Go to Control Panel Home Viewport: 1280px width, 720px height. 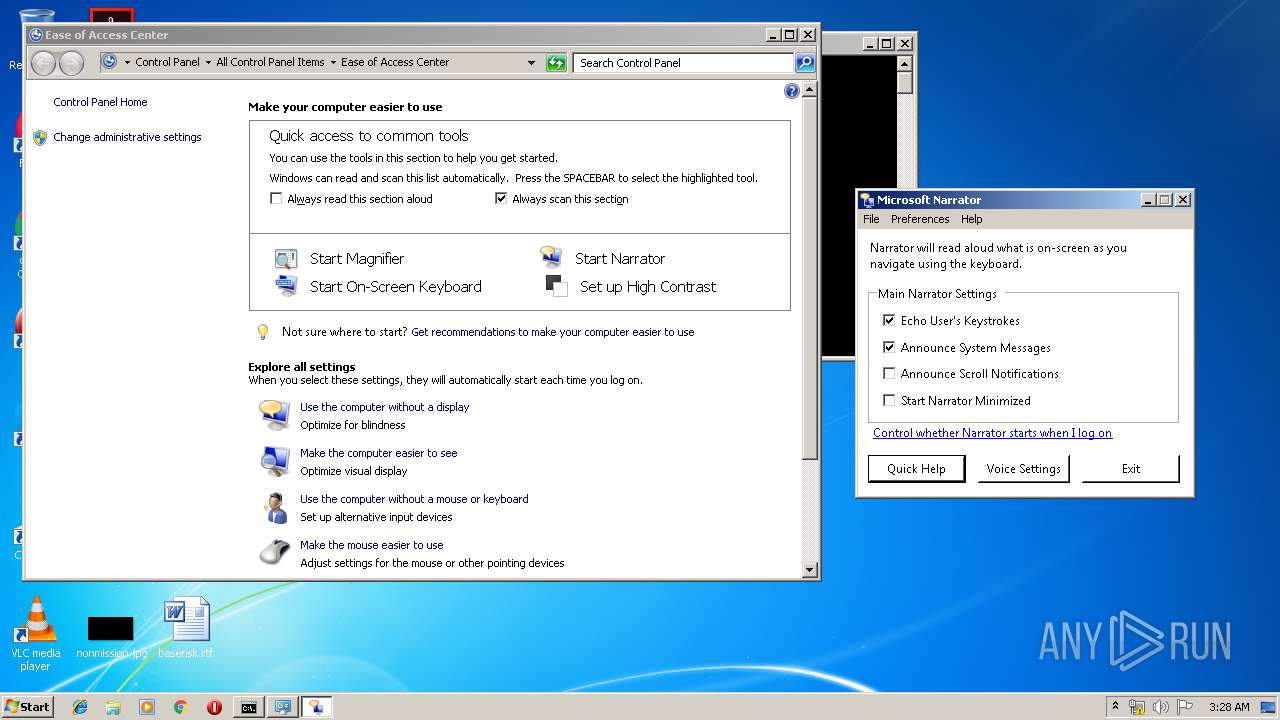[x=100, y=102]
